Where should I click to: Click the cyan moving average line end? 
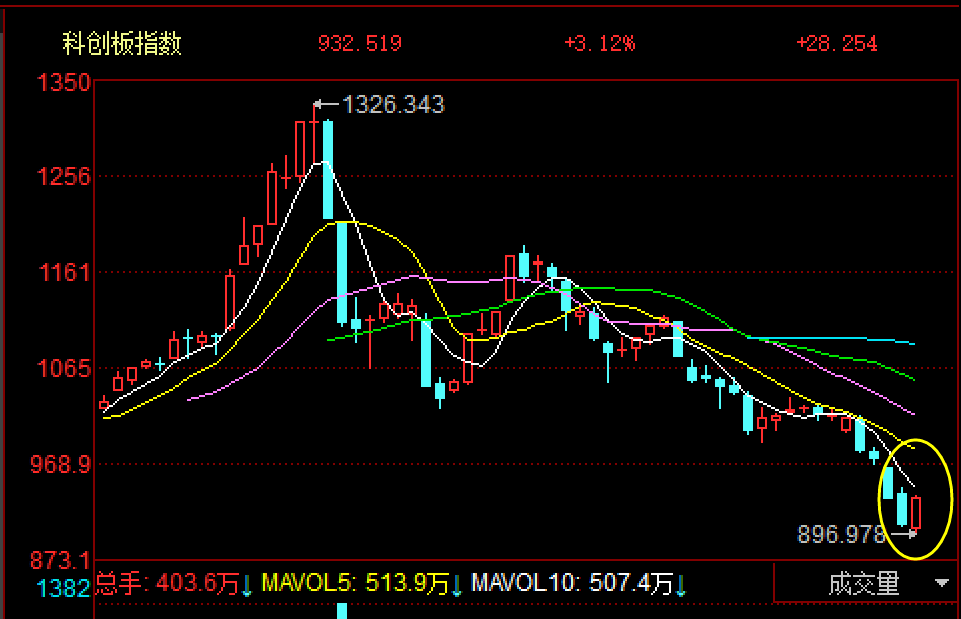point(912,343)
